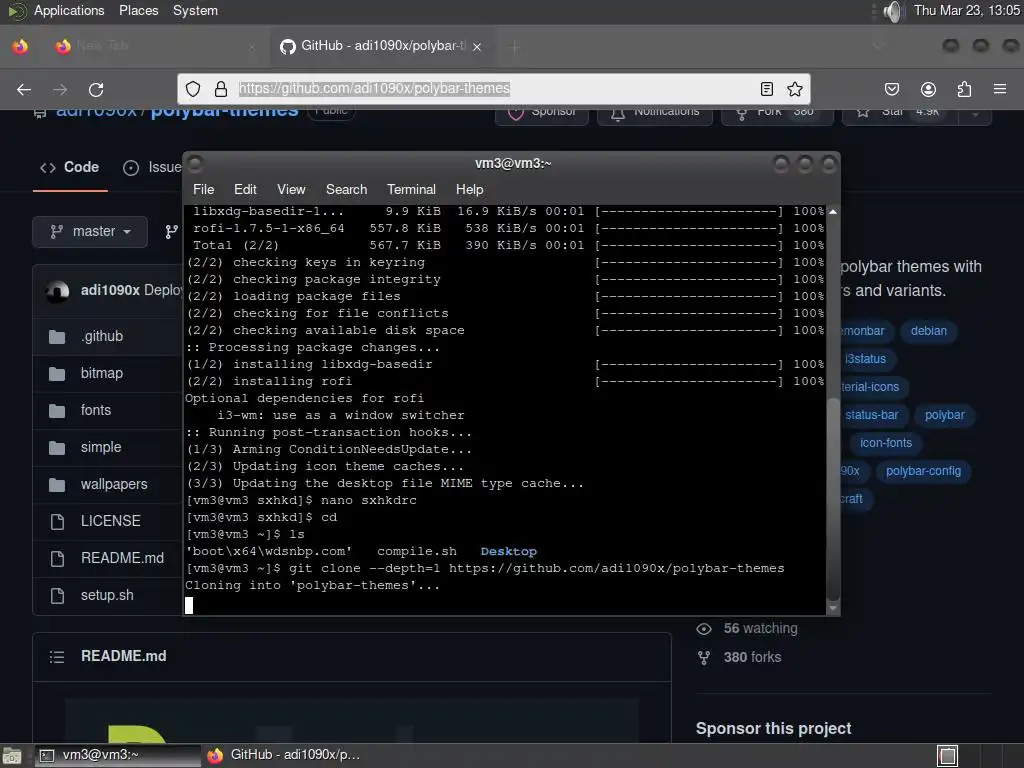Go back with Firefox back arrow
This screenshot has height=768, width=1024.
24,89
